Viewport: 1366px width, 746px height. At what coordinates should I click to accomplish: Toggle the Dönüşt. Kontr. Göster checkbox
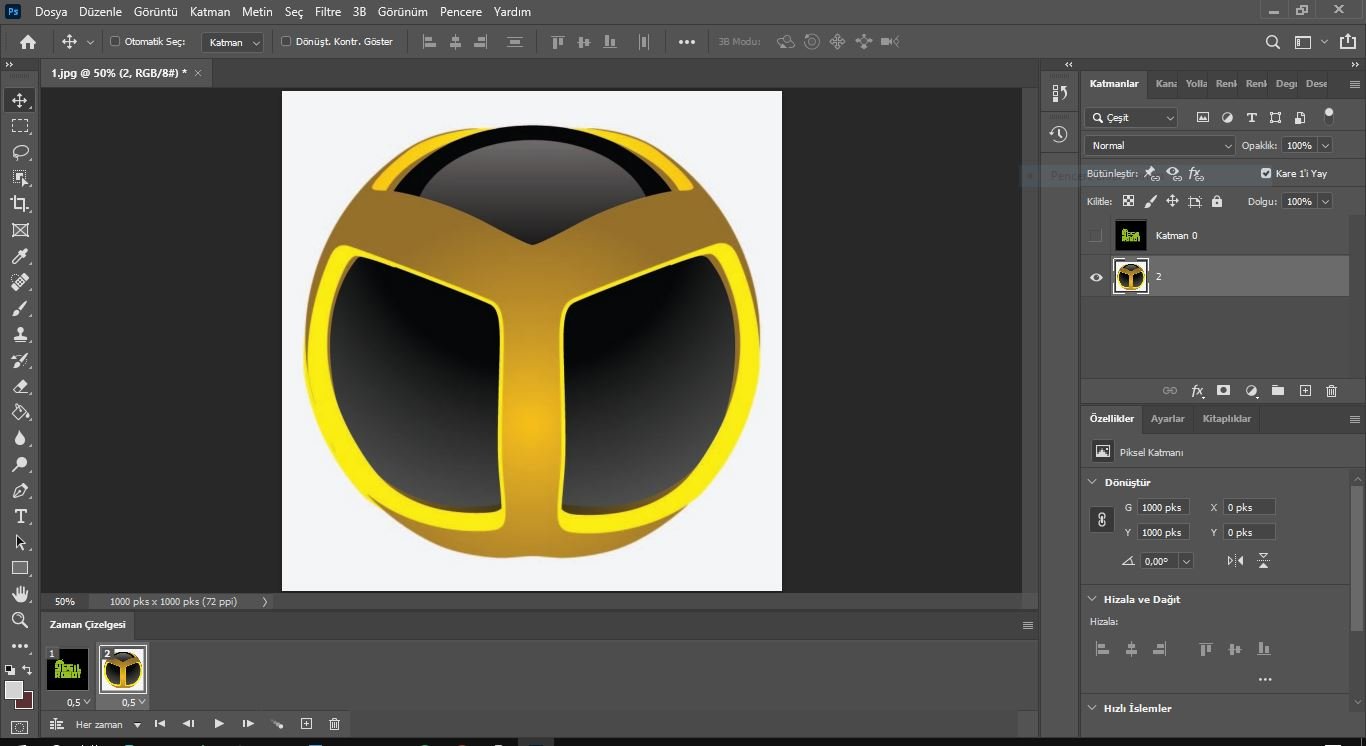pyautogui.click(x=286, y=42)
